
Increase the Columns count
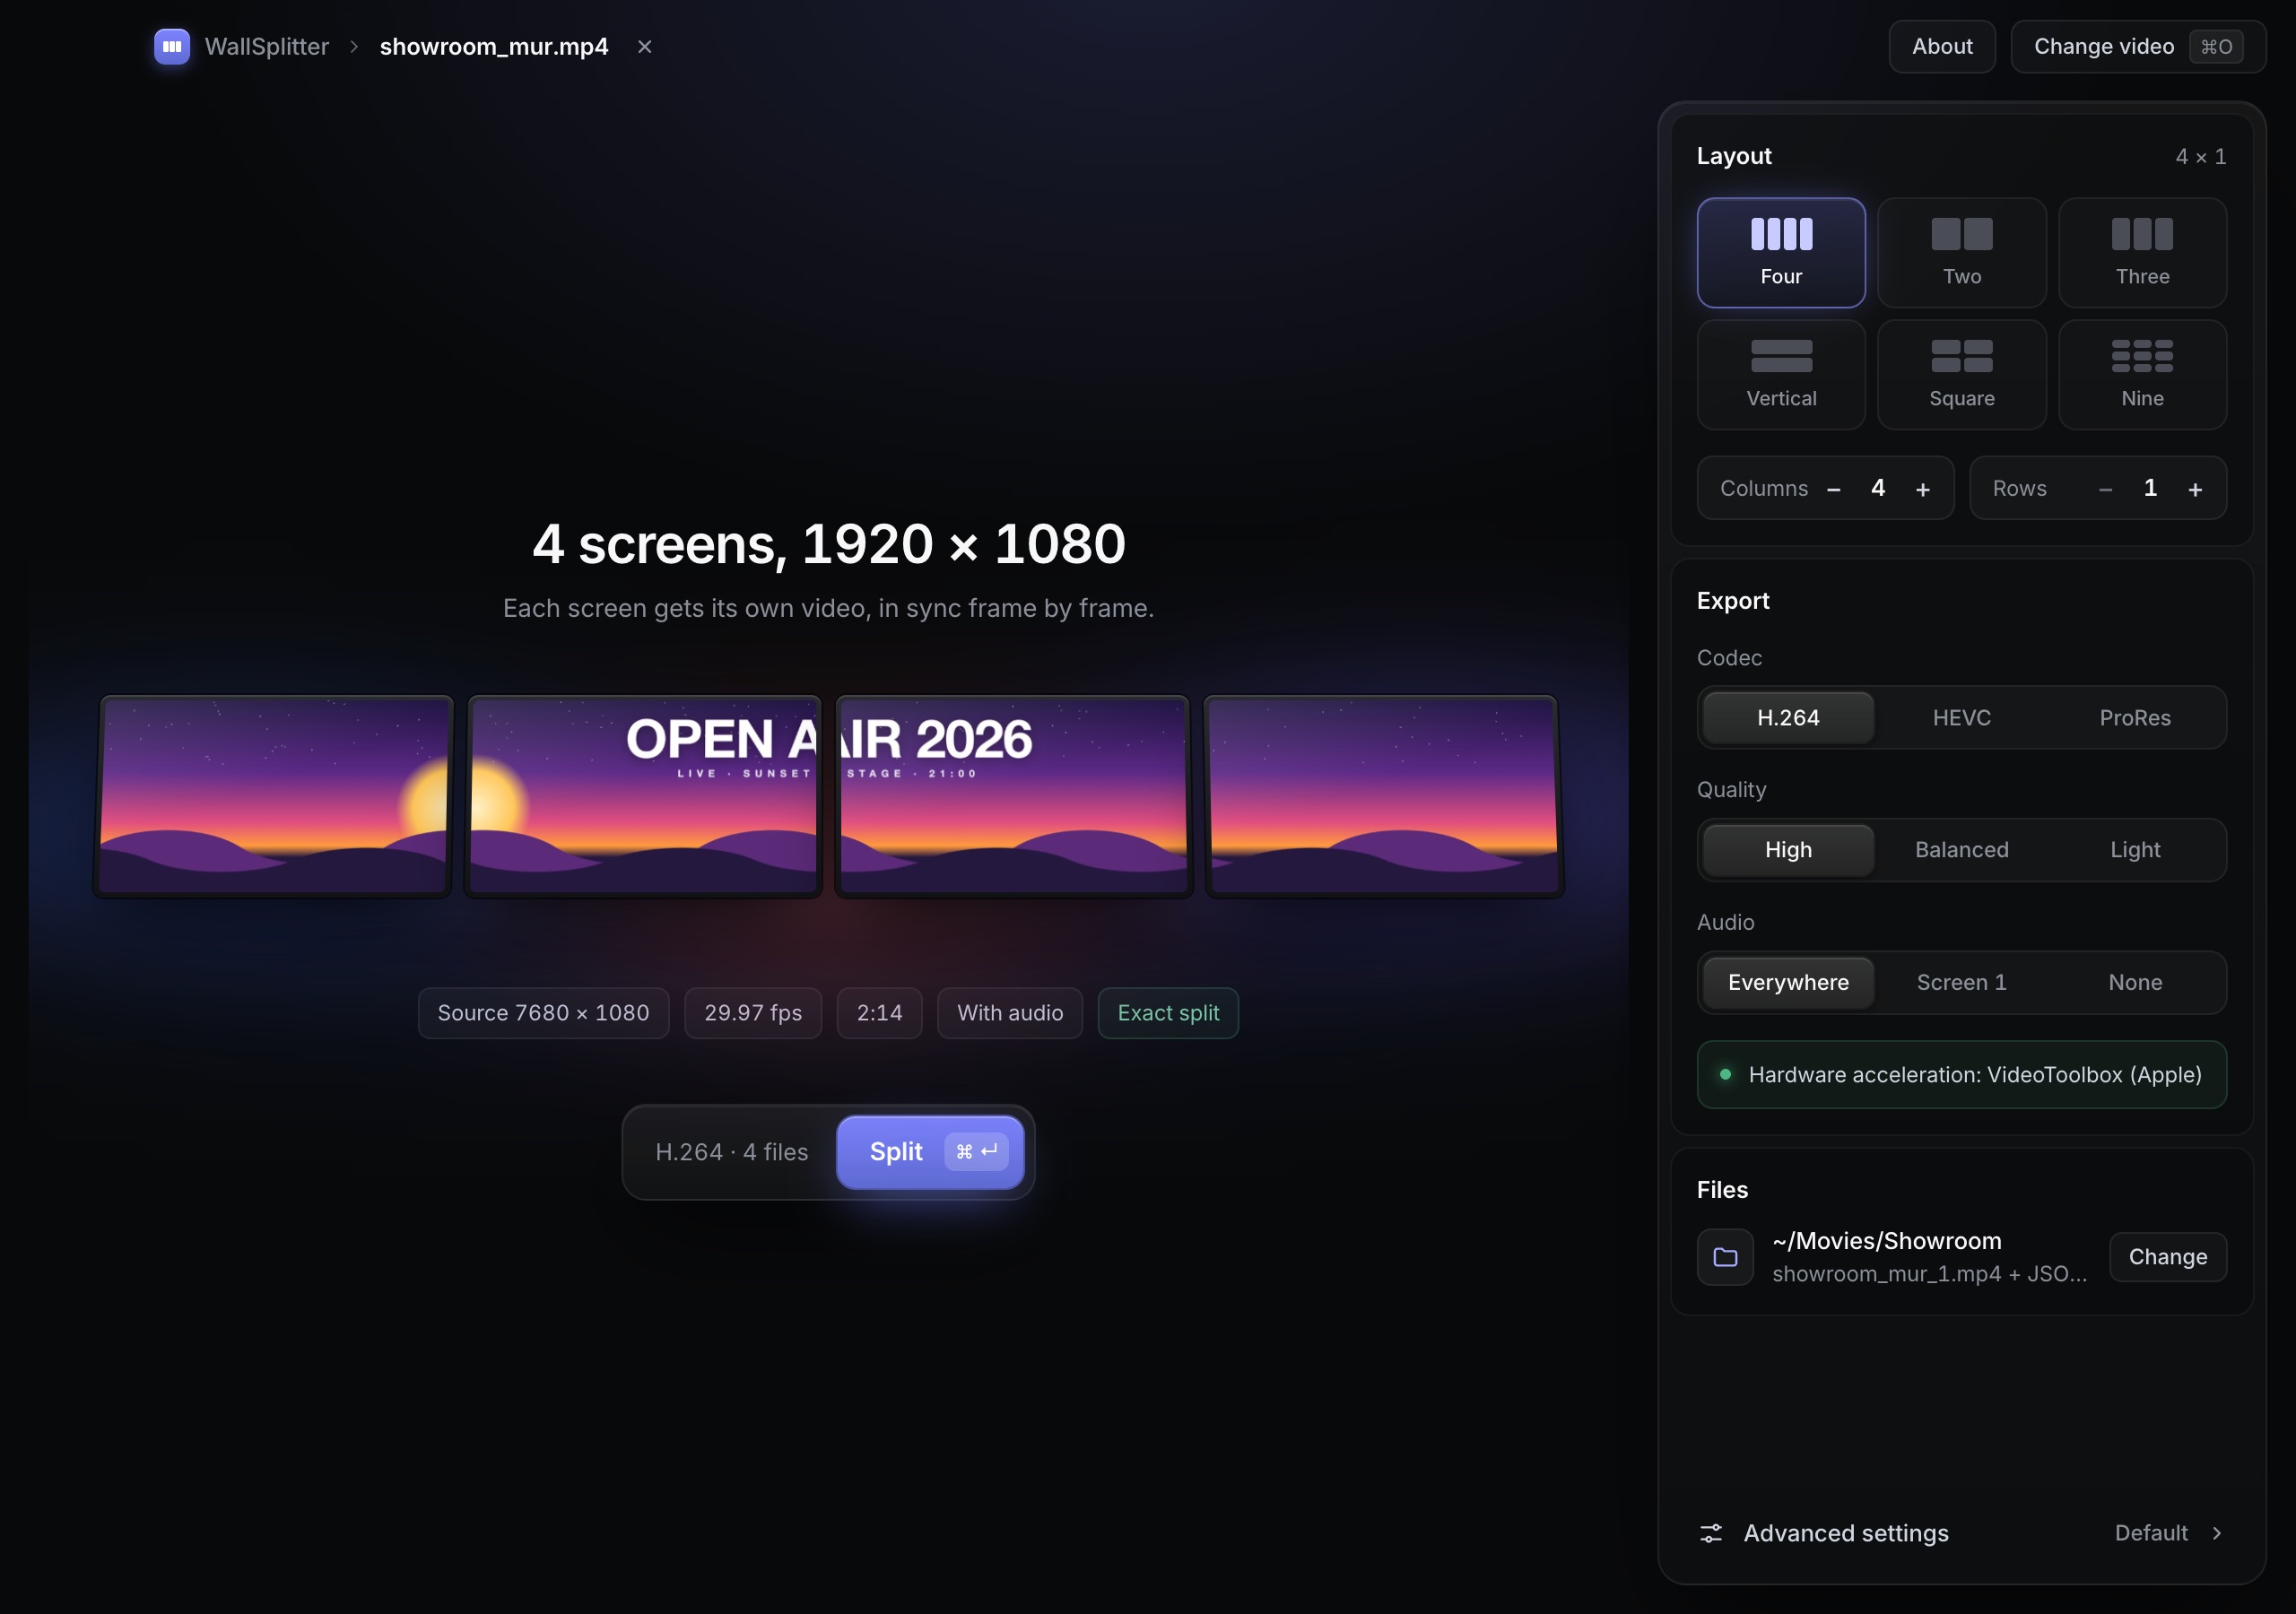click(x=1922, y=489)
